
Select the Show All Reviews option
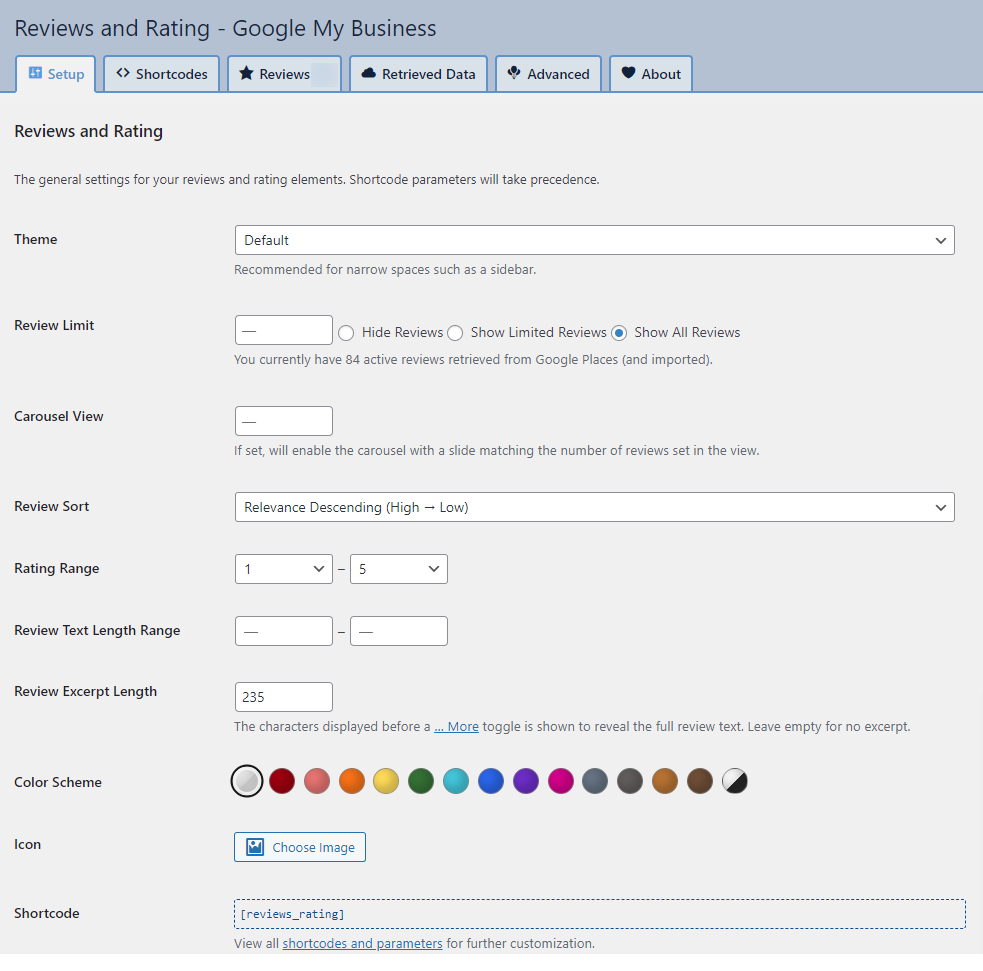[x=619, y=333]
